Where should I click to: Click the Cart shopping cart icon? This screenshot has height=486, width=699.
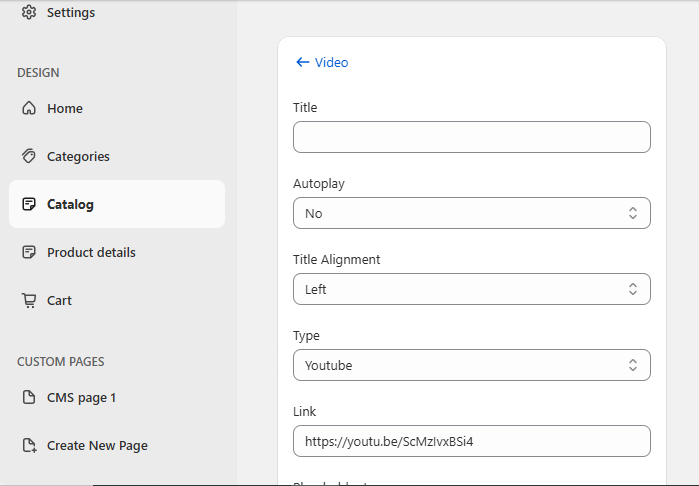pos(29,300)
